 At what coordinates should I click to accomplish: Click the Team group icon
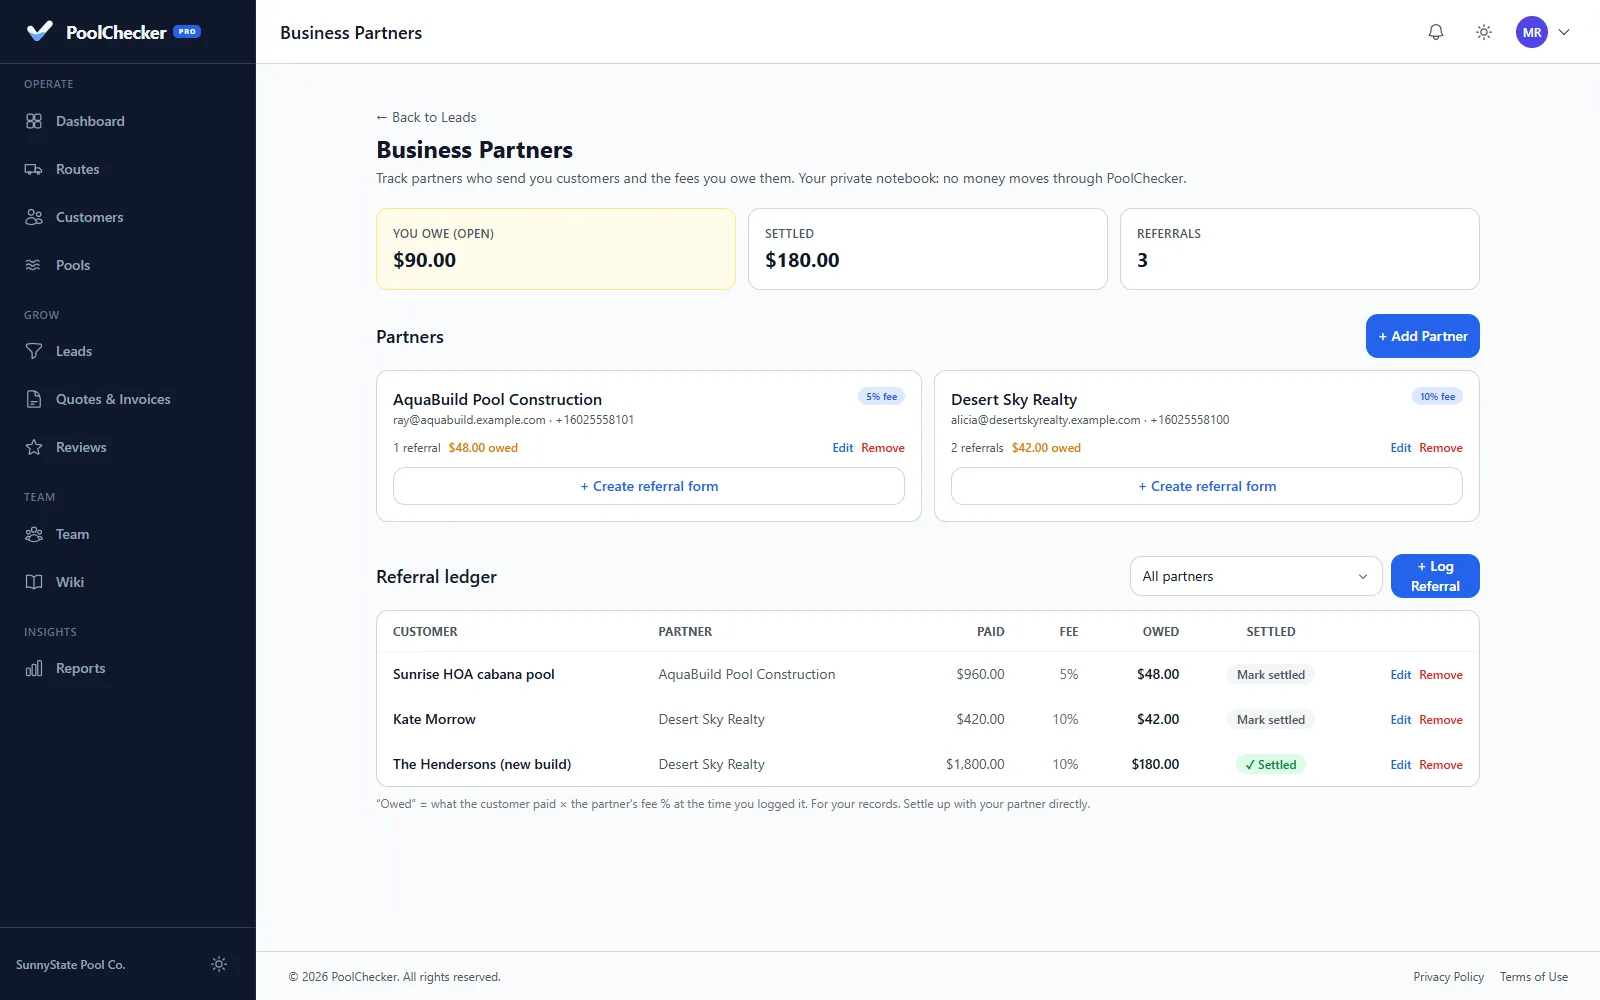(x=34, y=534)
